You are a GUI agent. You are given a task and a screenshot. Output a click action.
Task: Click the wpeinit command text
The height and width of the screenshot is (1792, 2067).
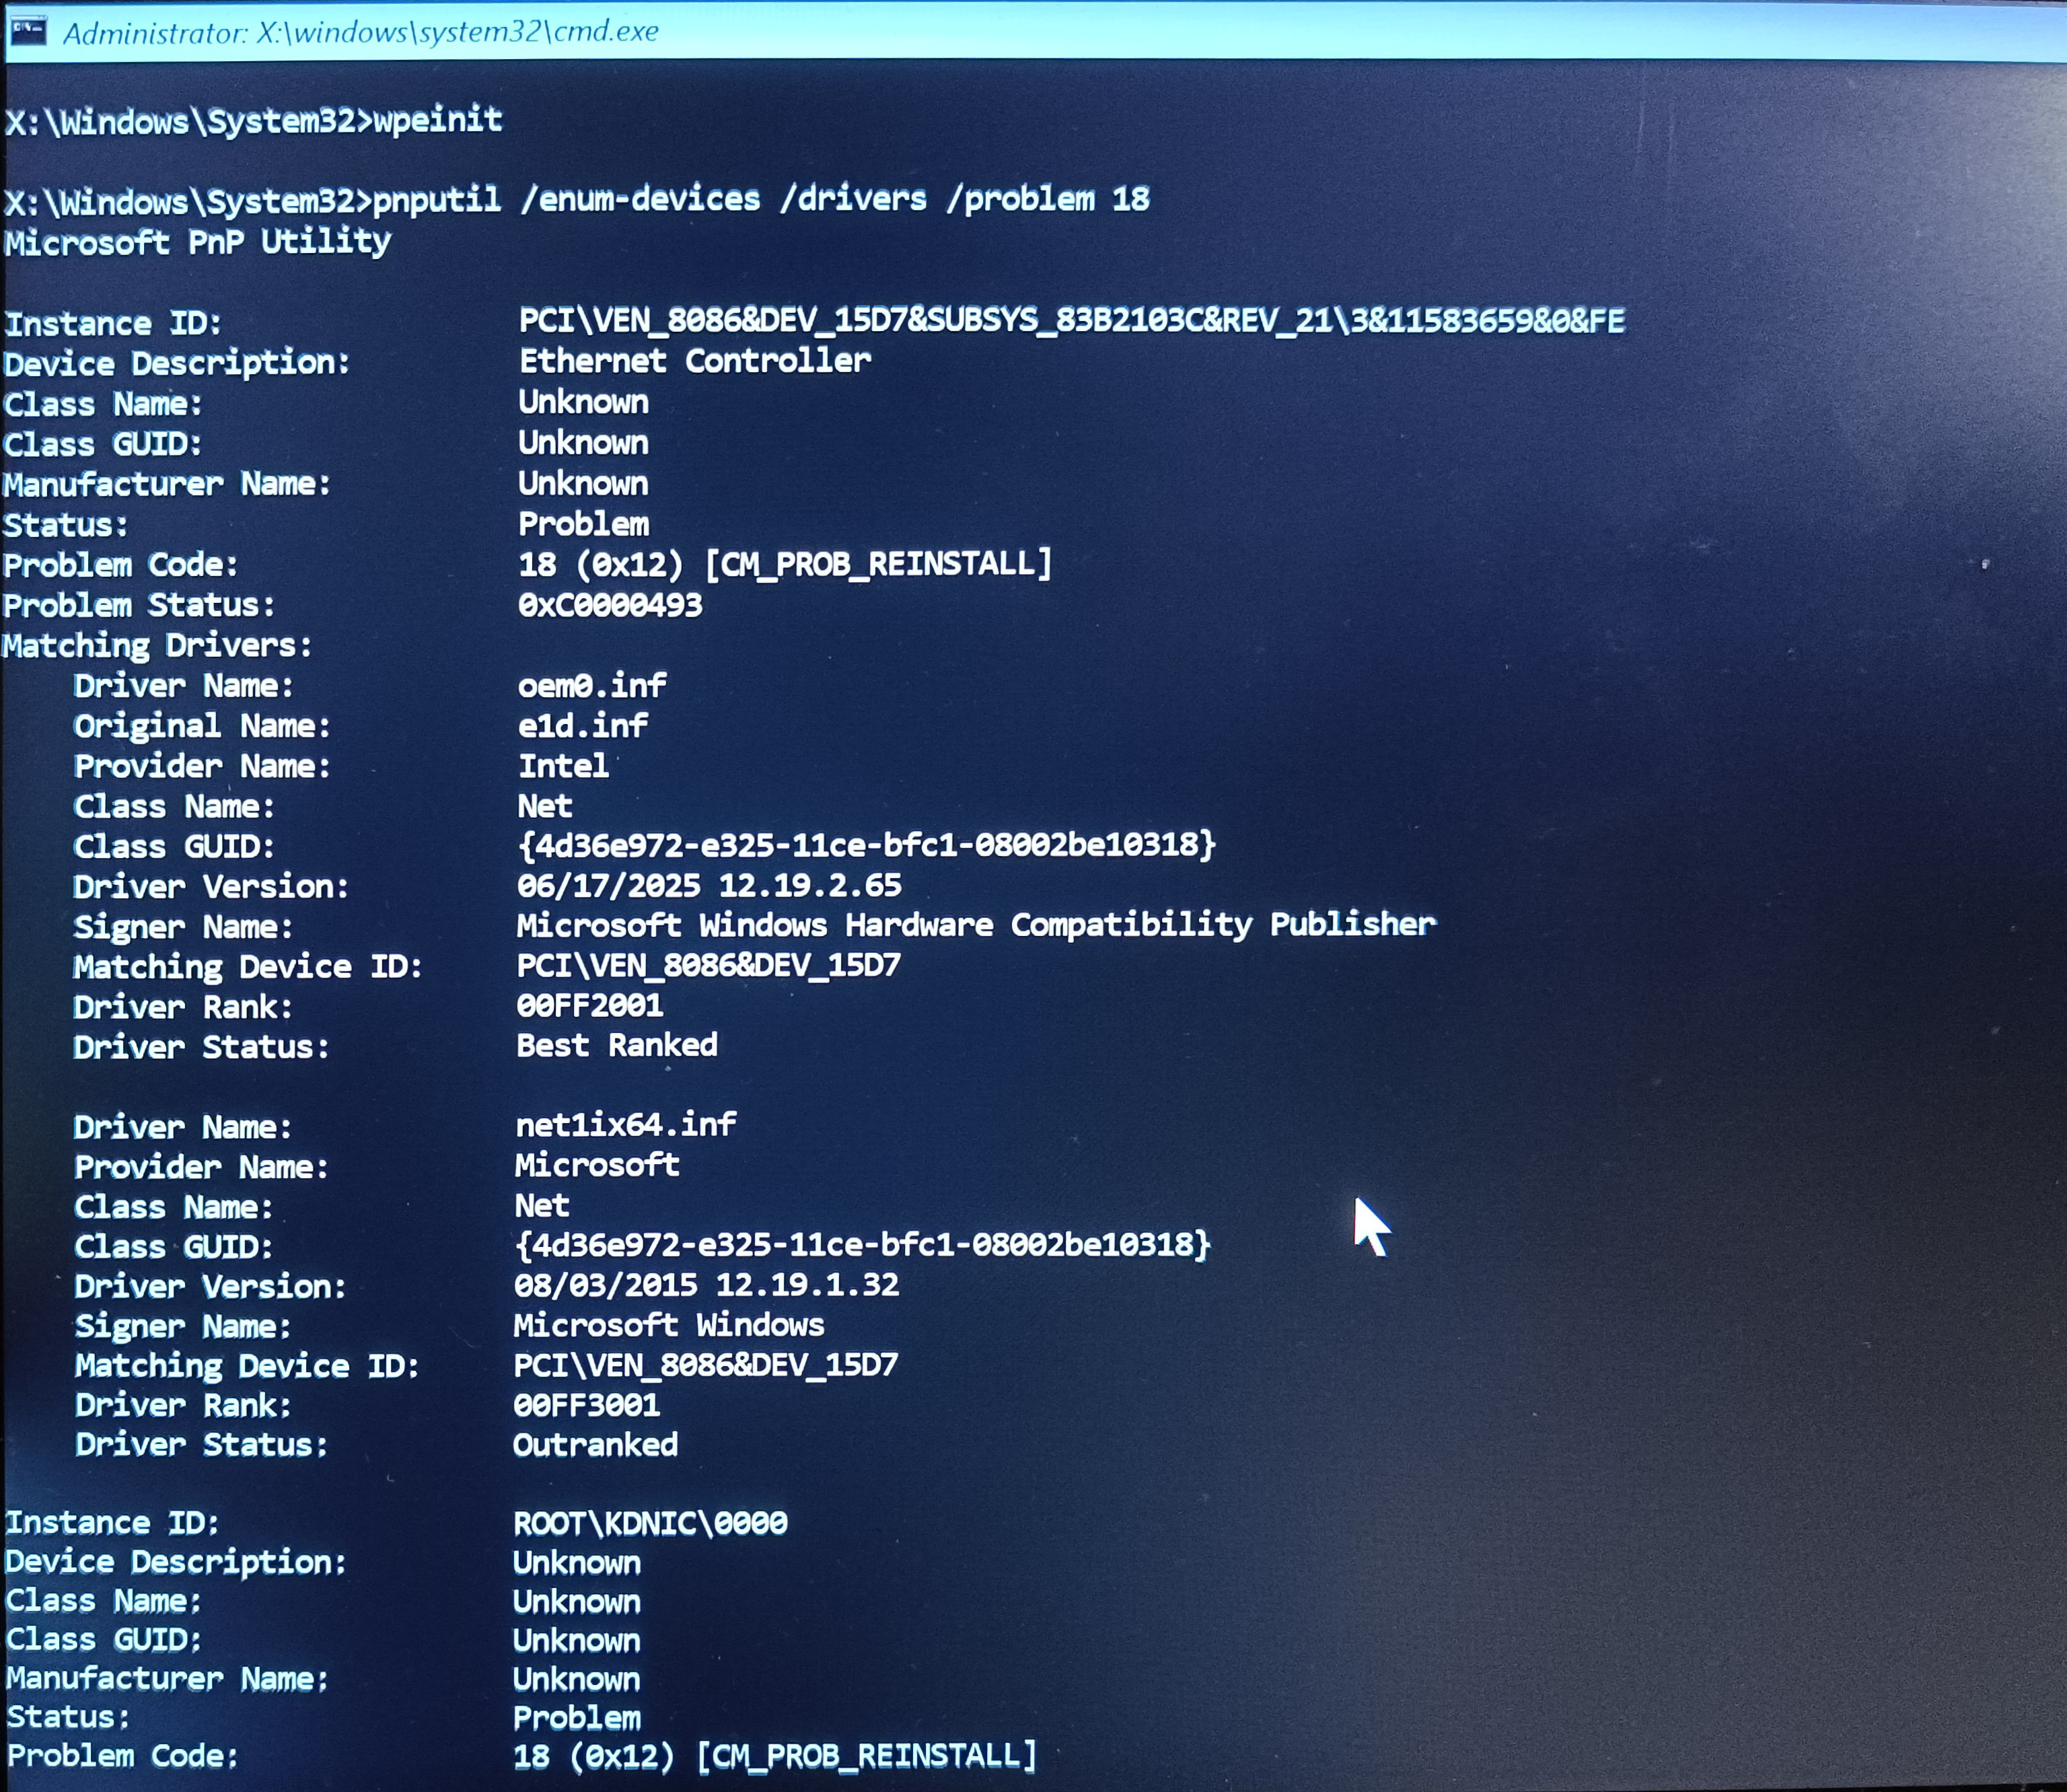[x=437, y=120]
